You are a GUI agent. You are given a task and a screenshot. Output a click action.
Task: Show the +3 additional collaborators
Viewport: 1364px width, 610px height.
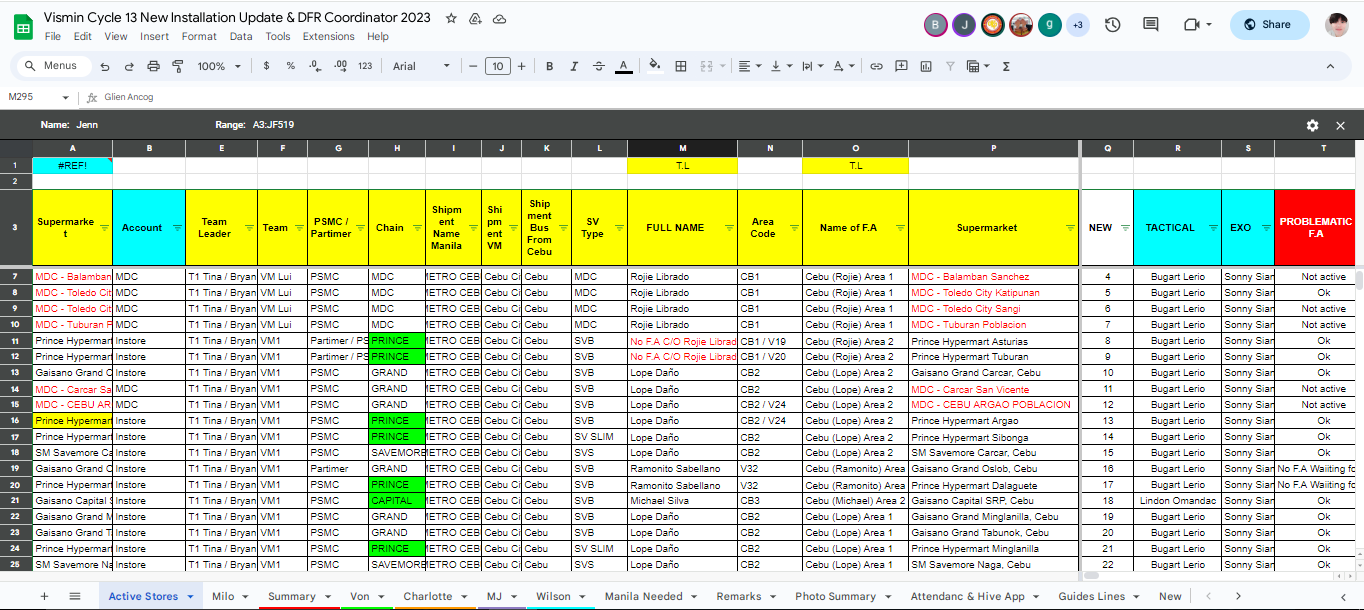coord(1077,25)
